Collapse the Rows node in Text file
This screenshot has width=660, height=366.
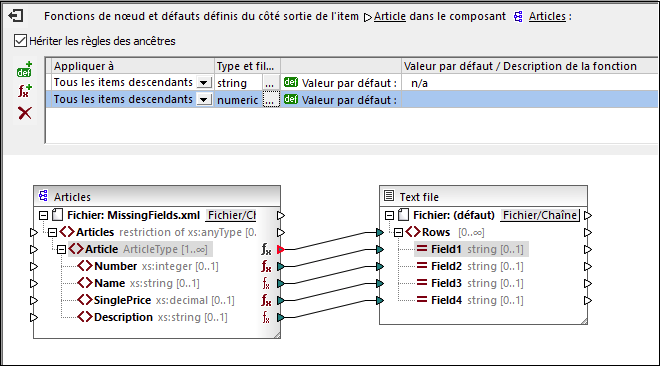pos(398,232)
